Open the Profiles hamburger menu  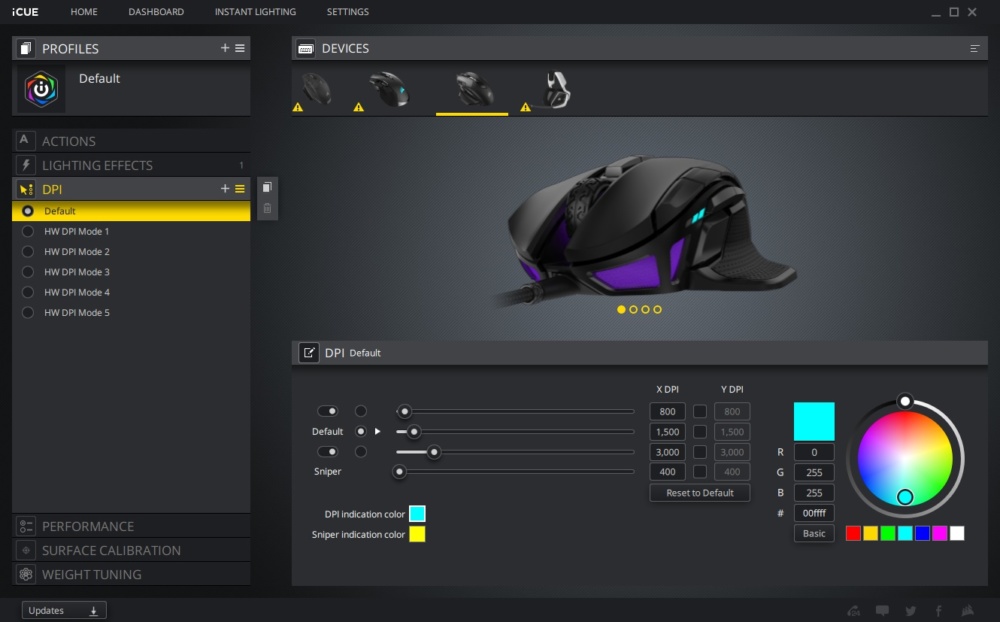(240, 48)
